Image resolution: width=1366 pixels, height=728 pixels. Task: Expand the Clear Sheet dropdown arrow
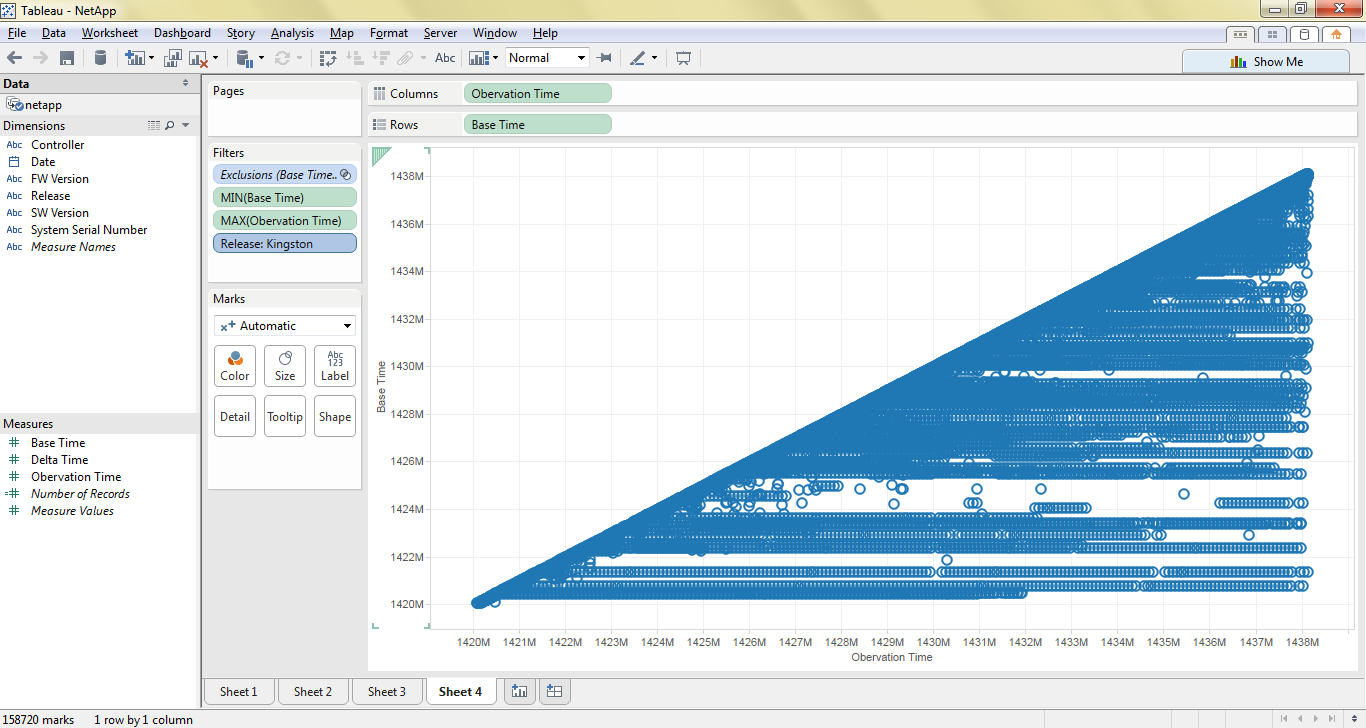tap(215, 58)
